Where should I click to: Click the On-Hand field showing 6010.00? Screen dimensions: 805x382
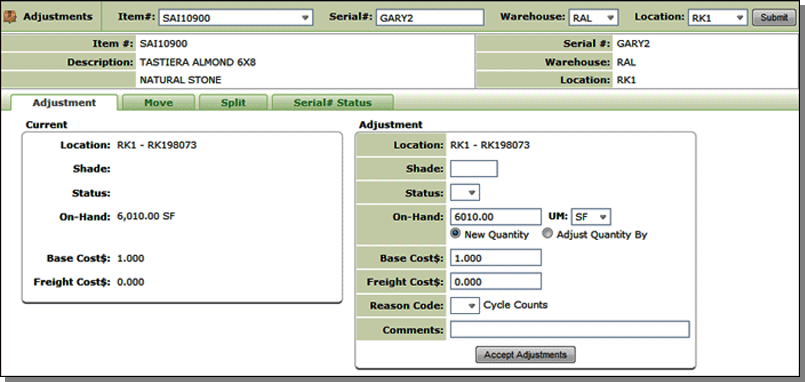495,217
